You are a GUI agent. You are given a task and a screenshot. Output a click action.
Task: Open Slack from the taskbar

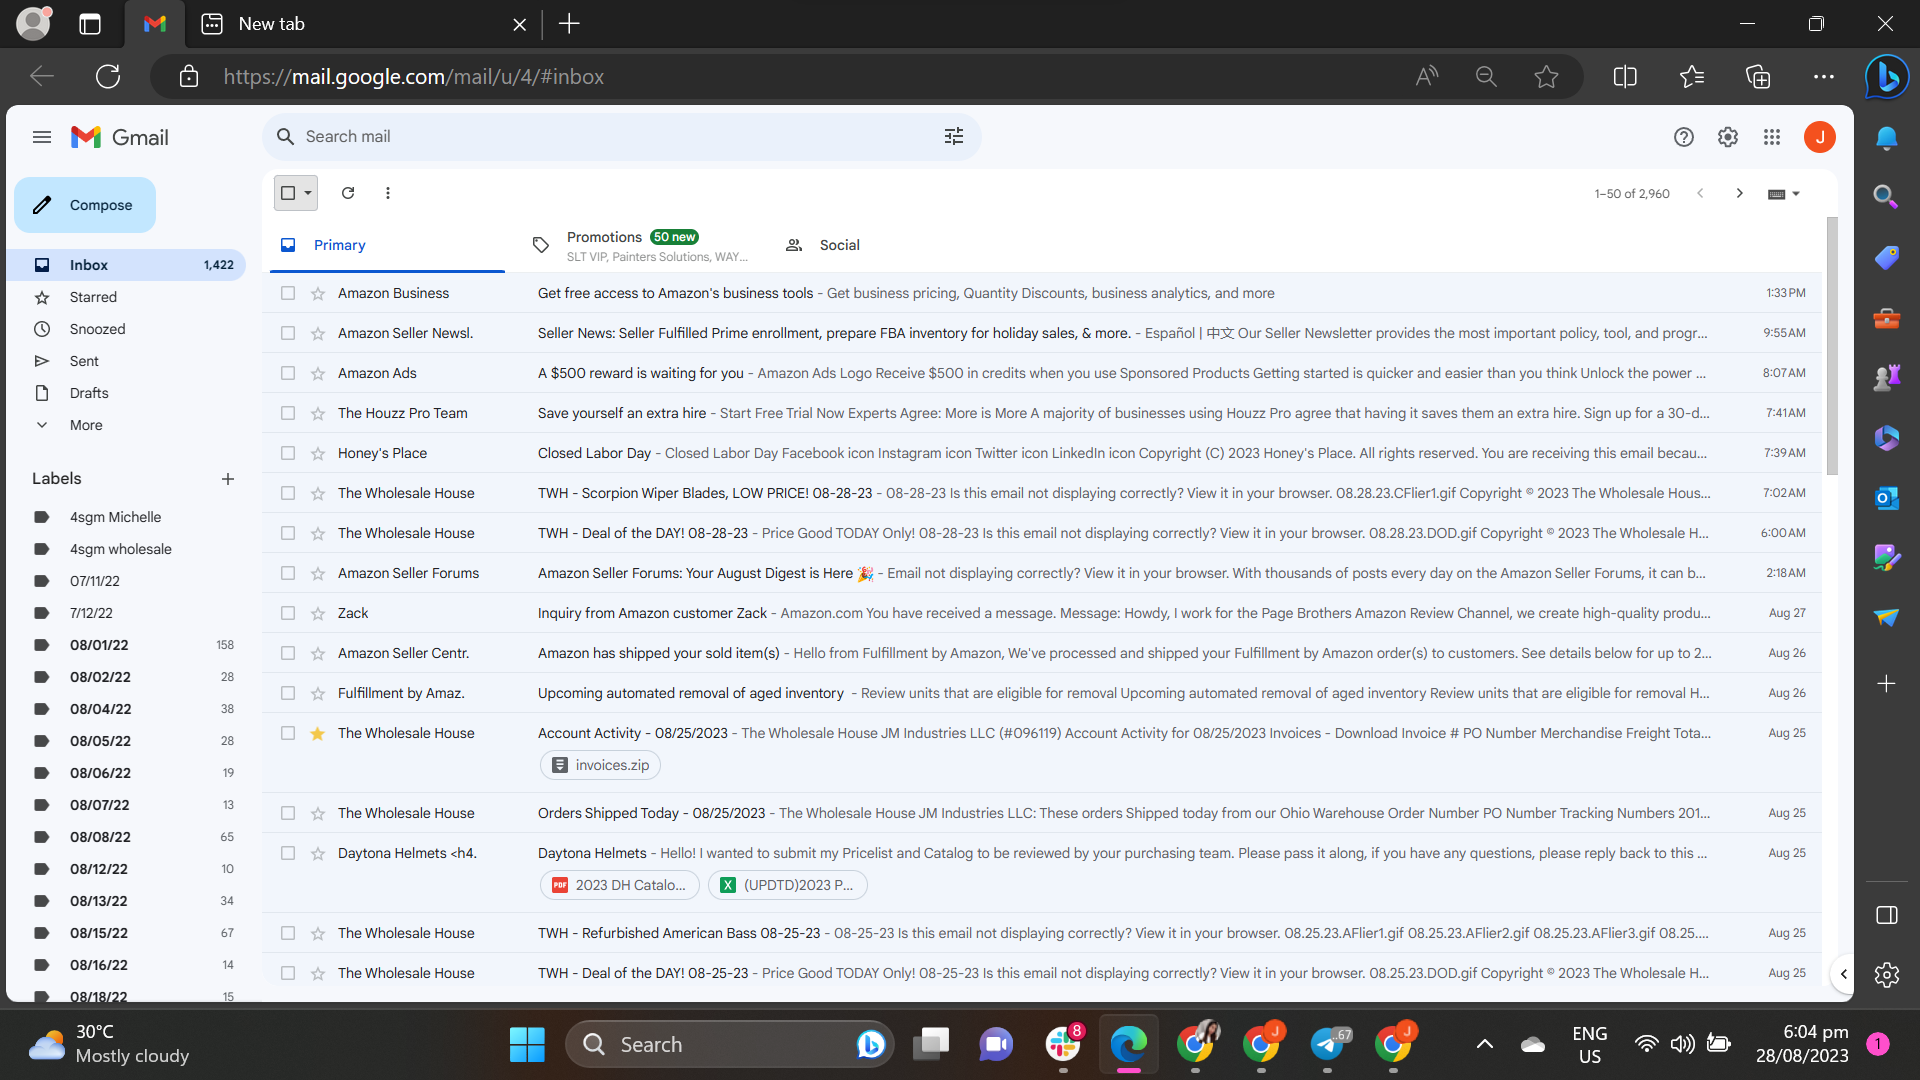[x=1064, y=1045]
